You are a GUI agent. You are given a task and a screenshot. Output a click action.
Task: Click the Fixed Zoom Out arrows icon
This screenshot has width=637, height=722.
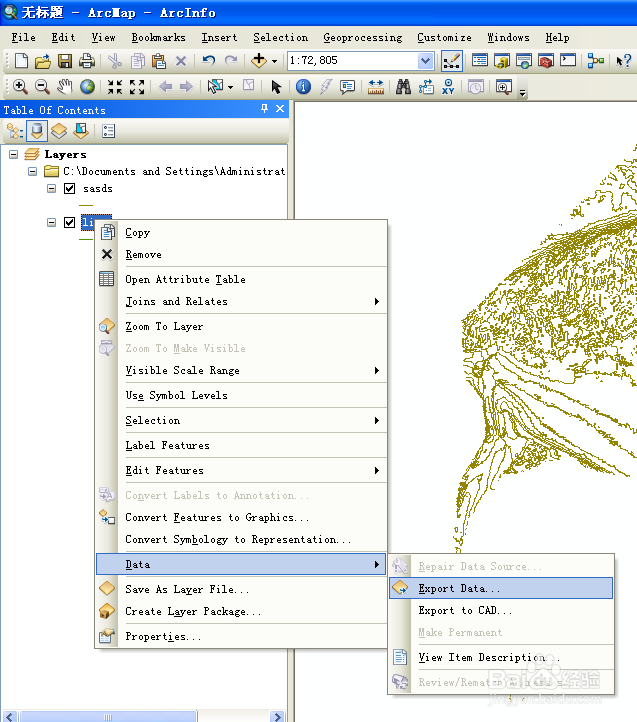pos(137,87)
